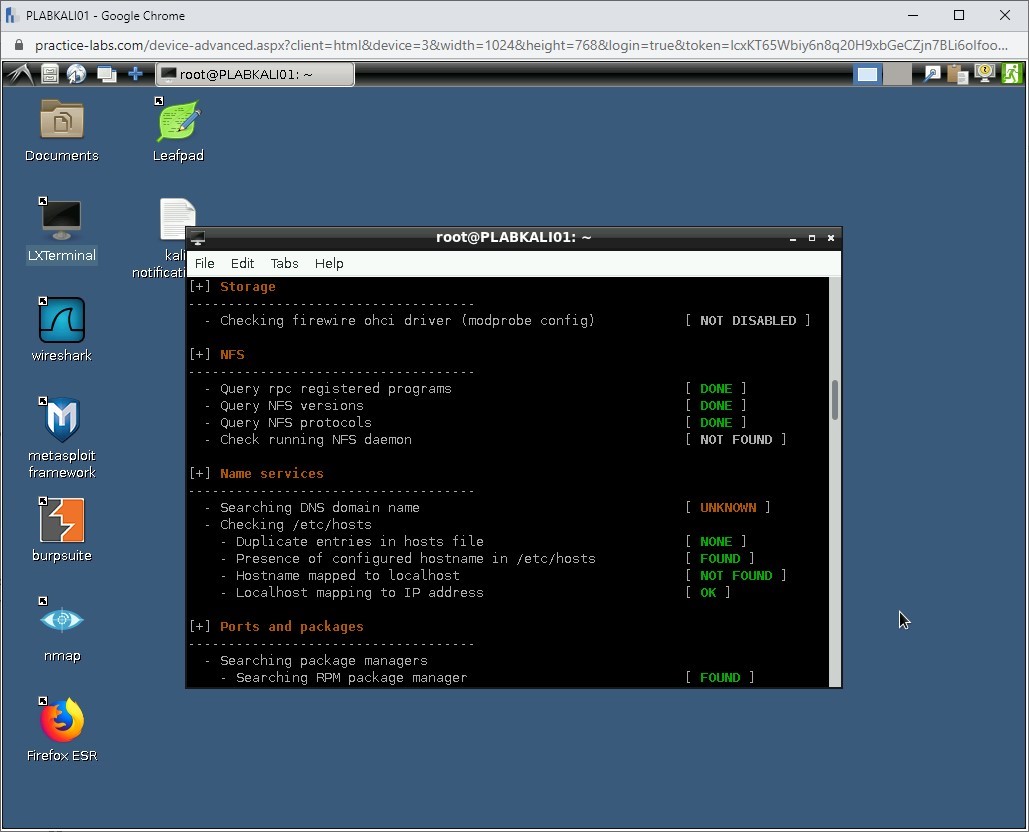
Task: Select the first workspace in pager
Action: pos(868,74)
